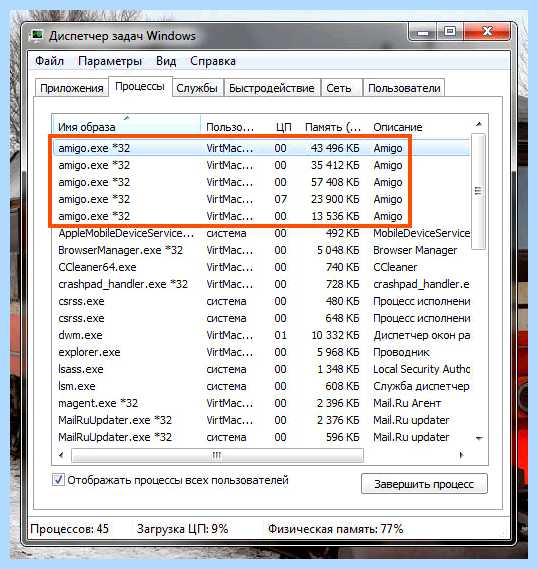
Task: Toggle Отображать процессы всех пользователей checkbox
Action: click(x=58, y=480)
